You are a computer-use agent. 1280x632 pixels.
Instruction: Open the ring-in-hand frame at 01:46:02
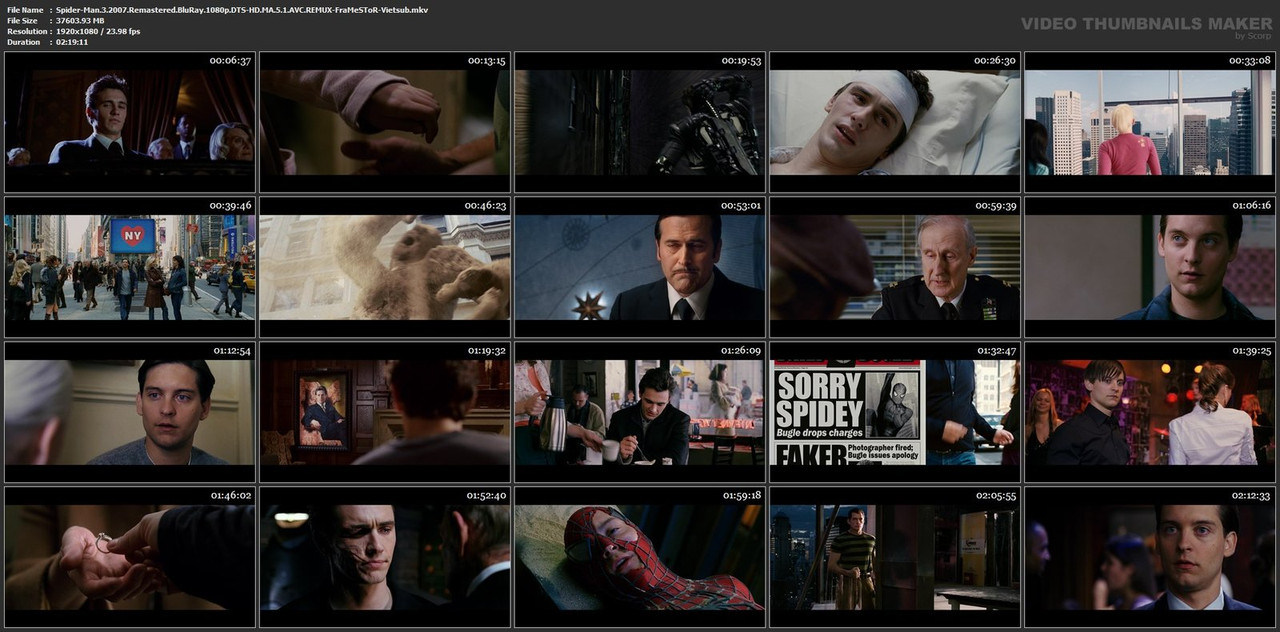click(130, 557)
